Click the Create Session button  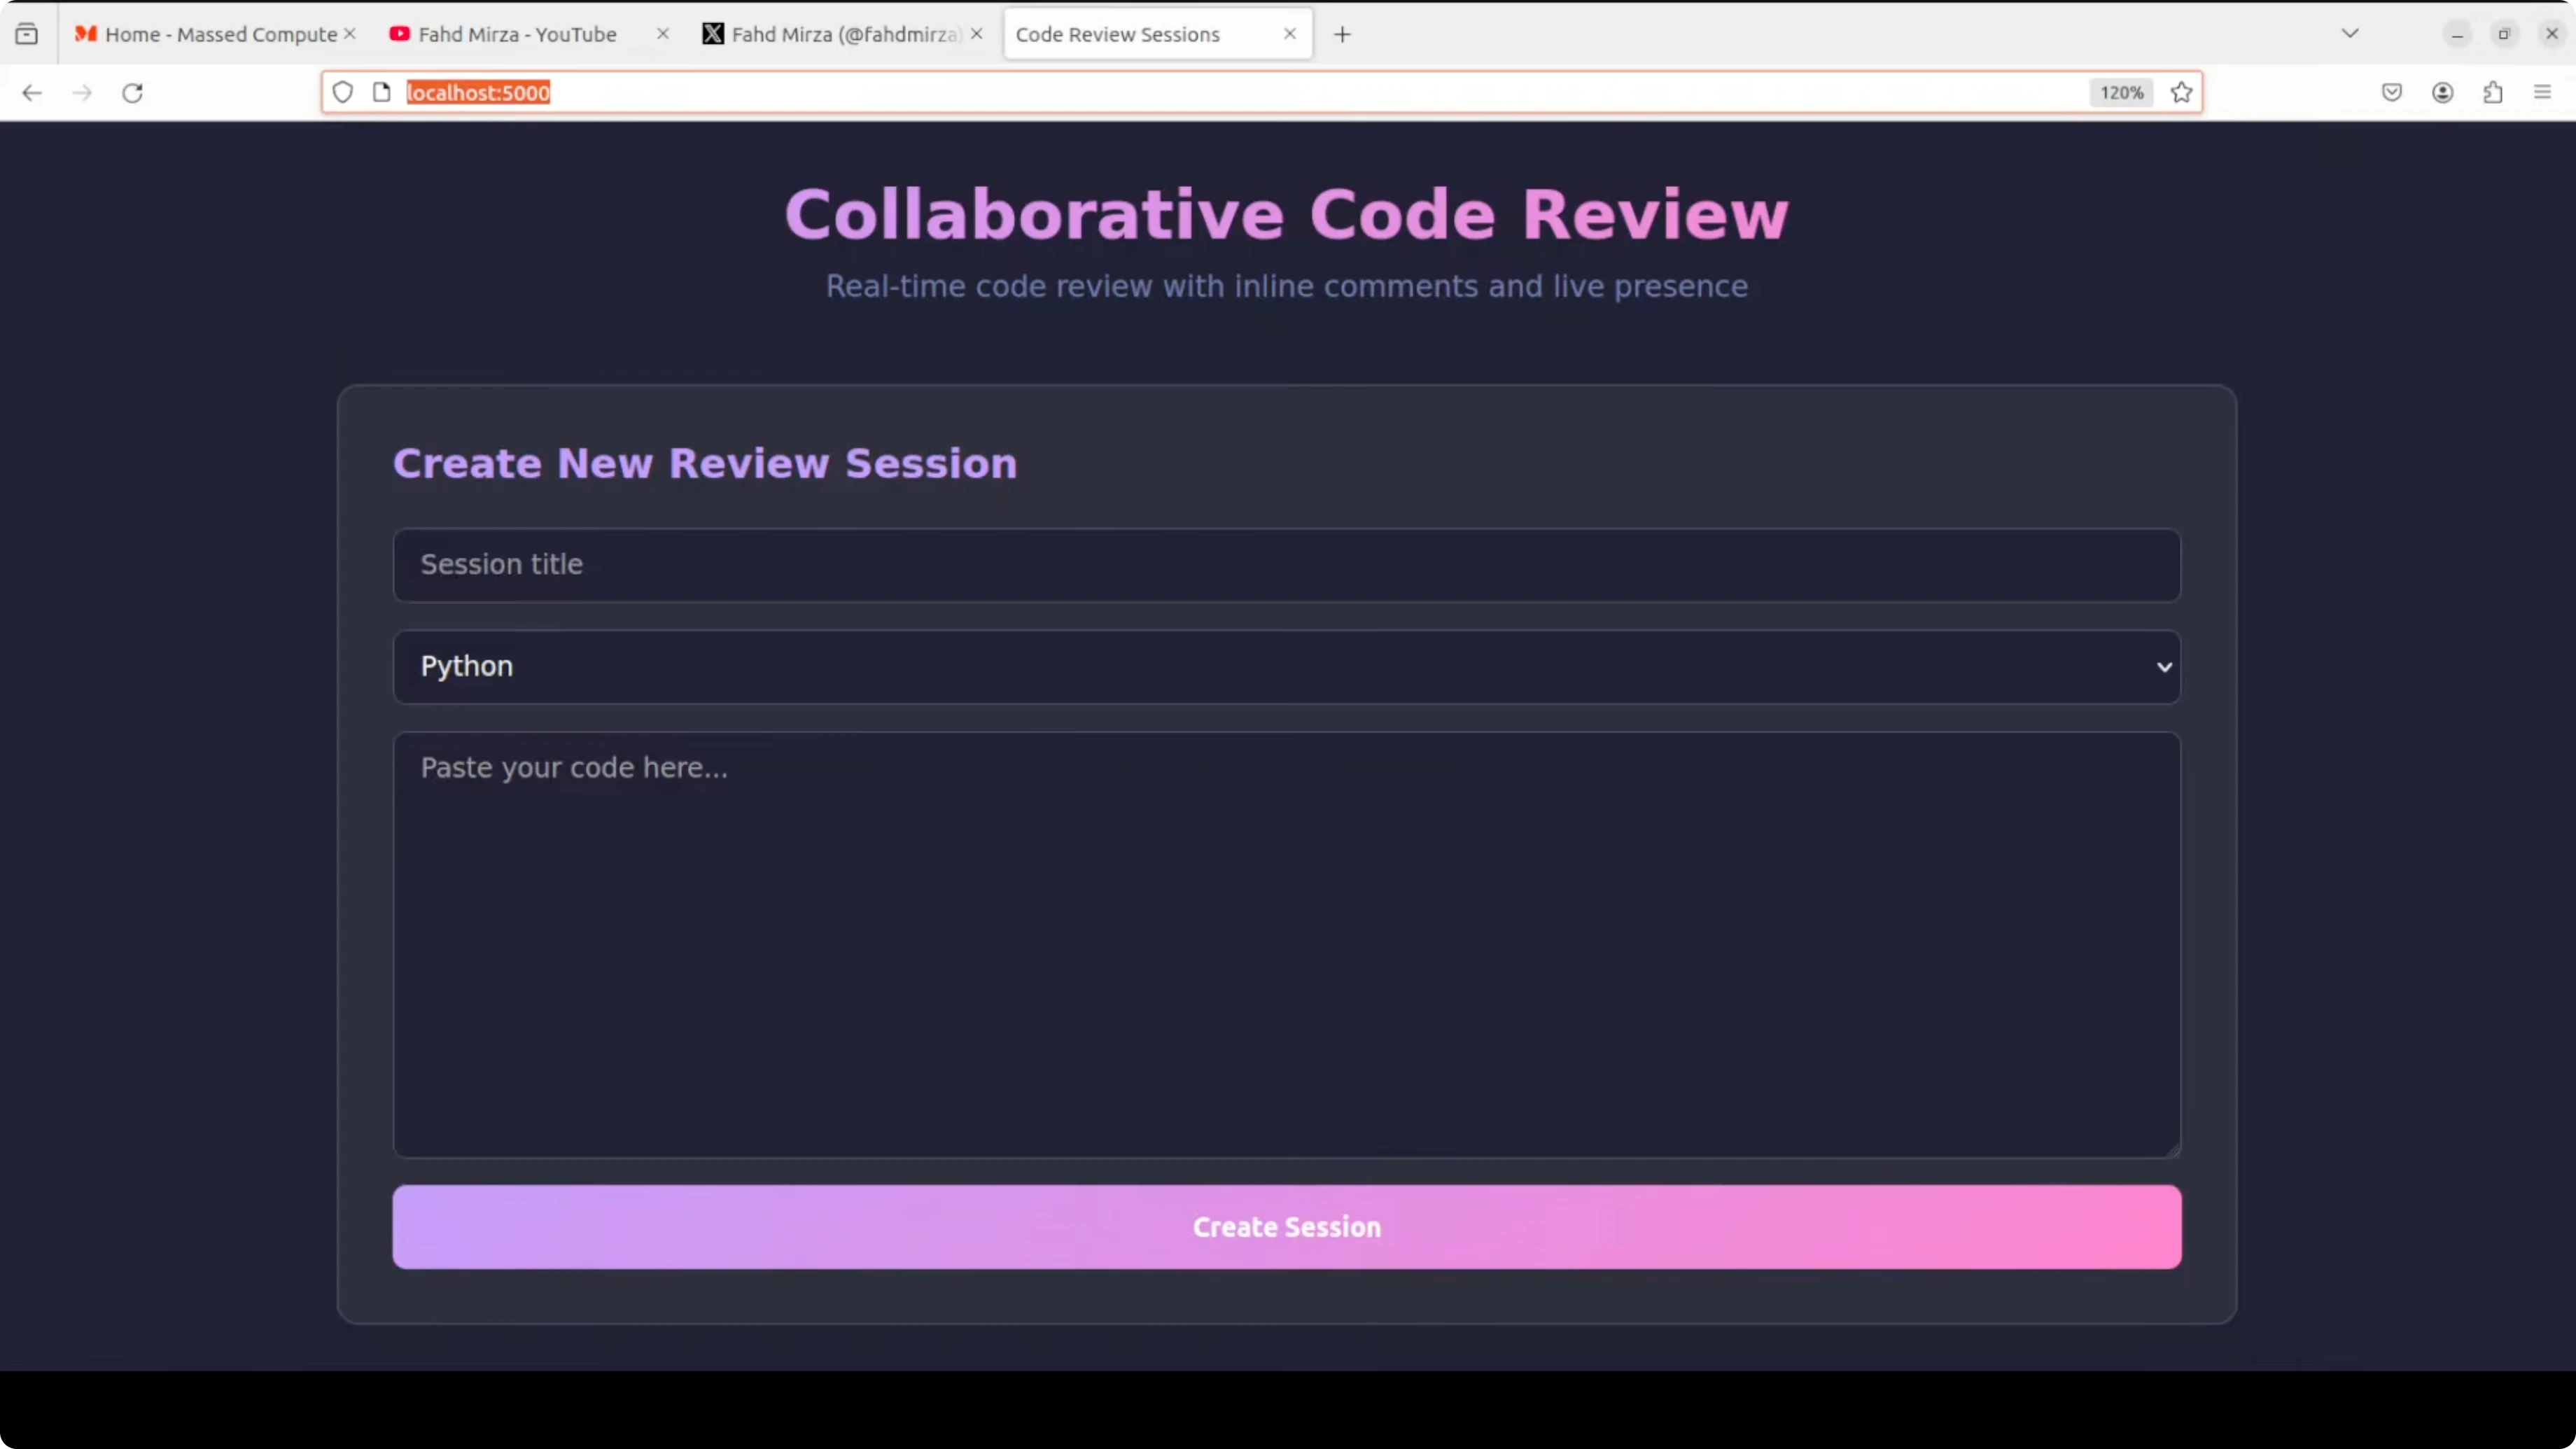point(1286,1227)
